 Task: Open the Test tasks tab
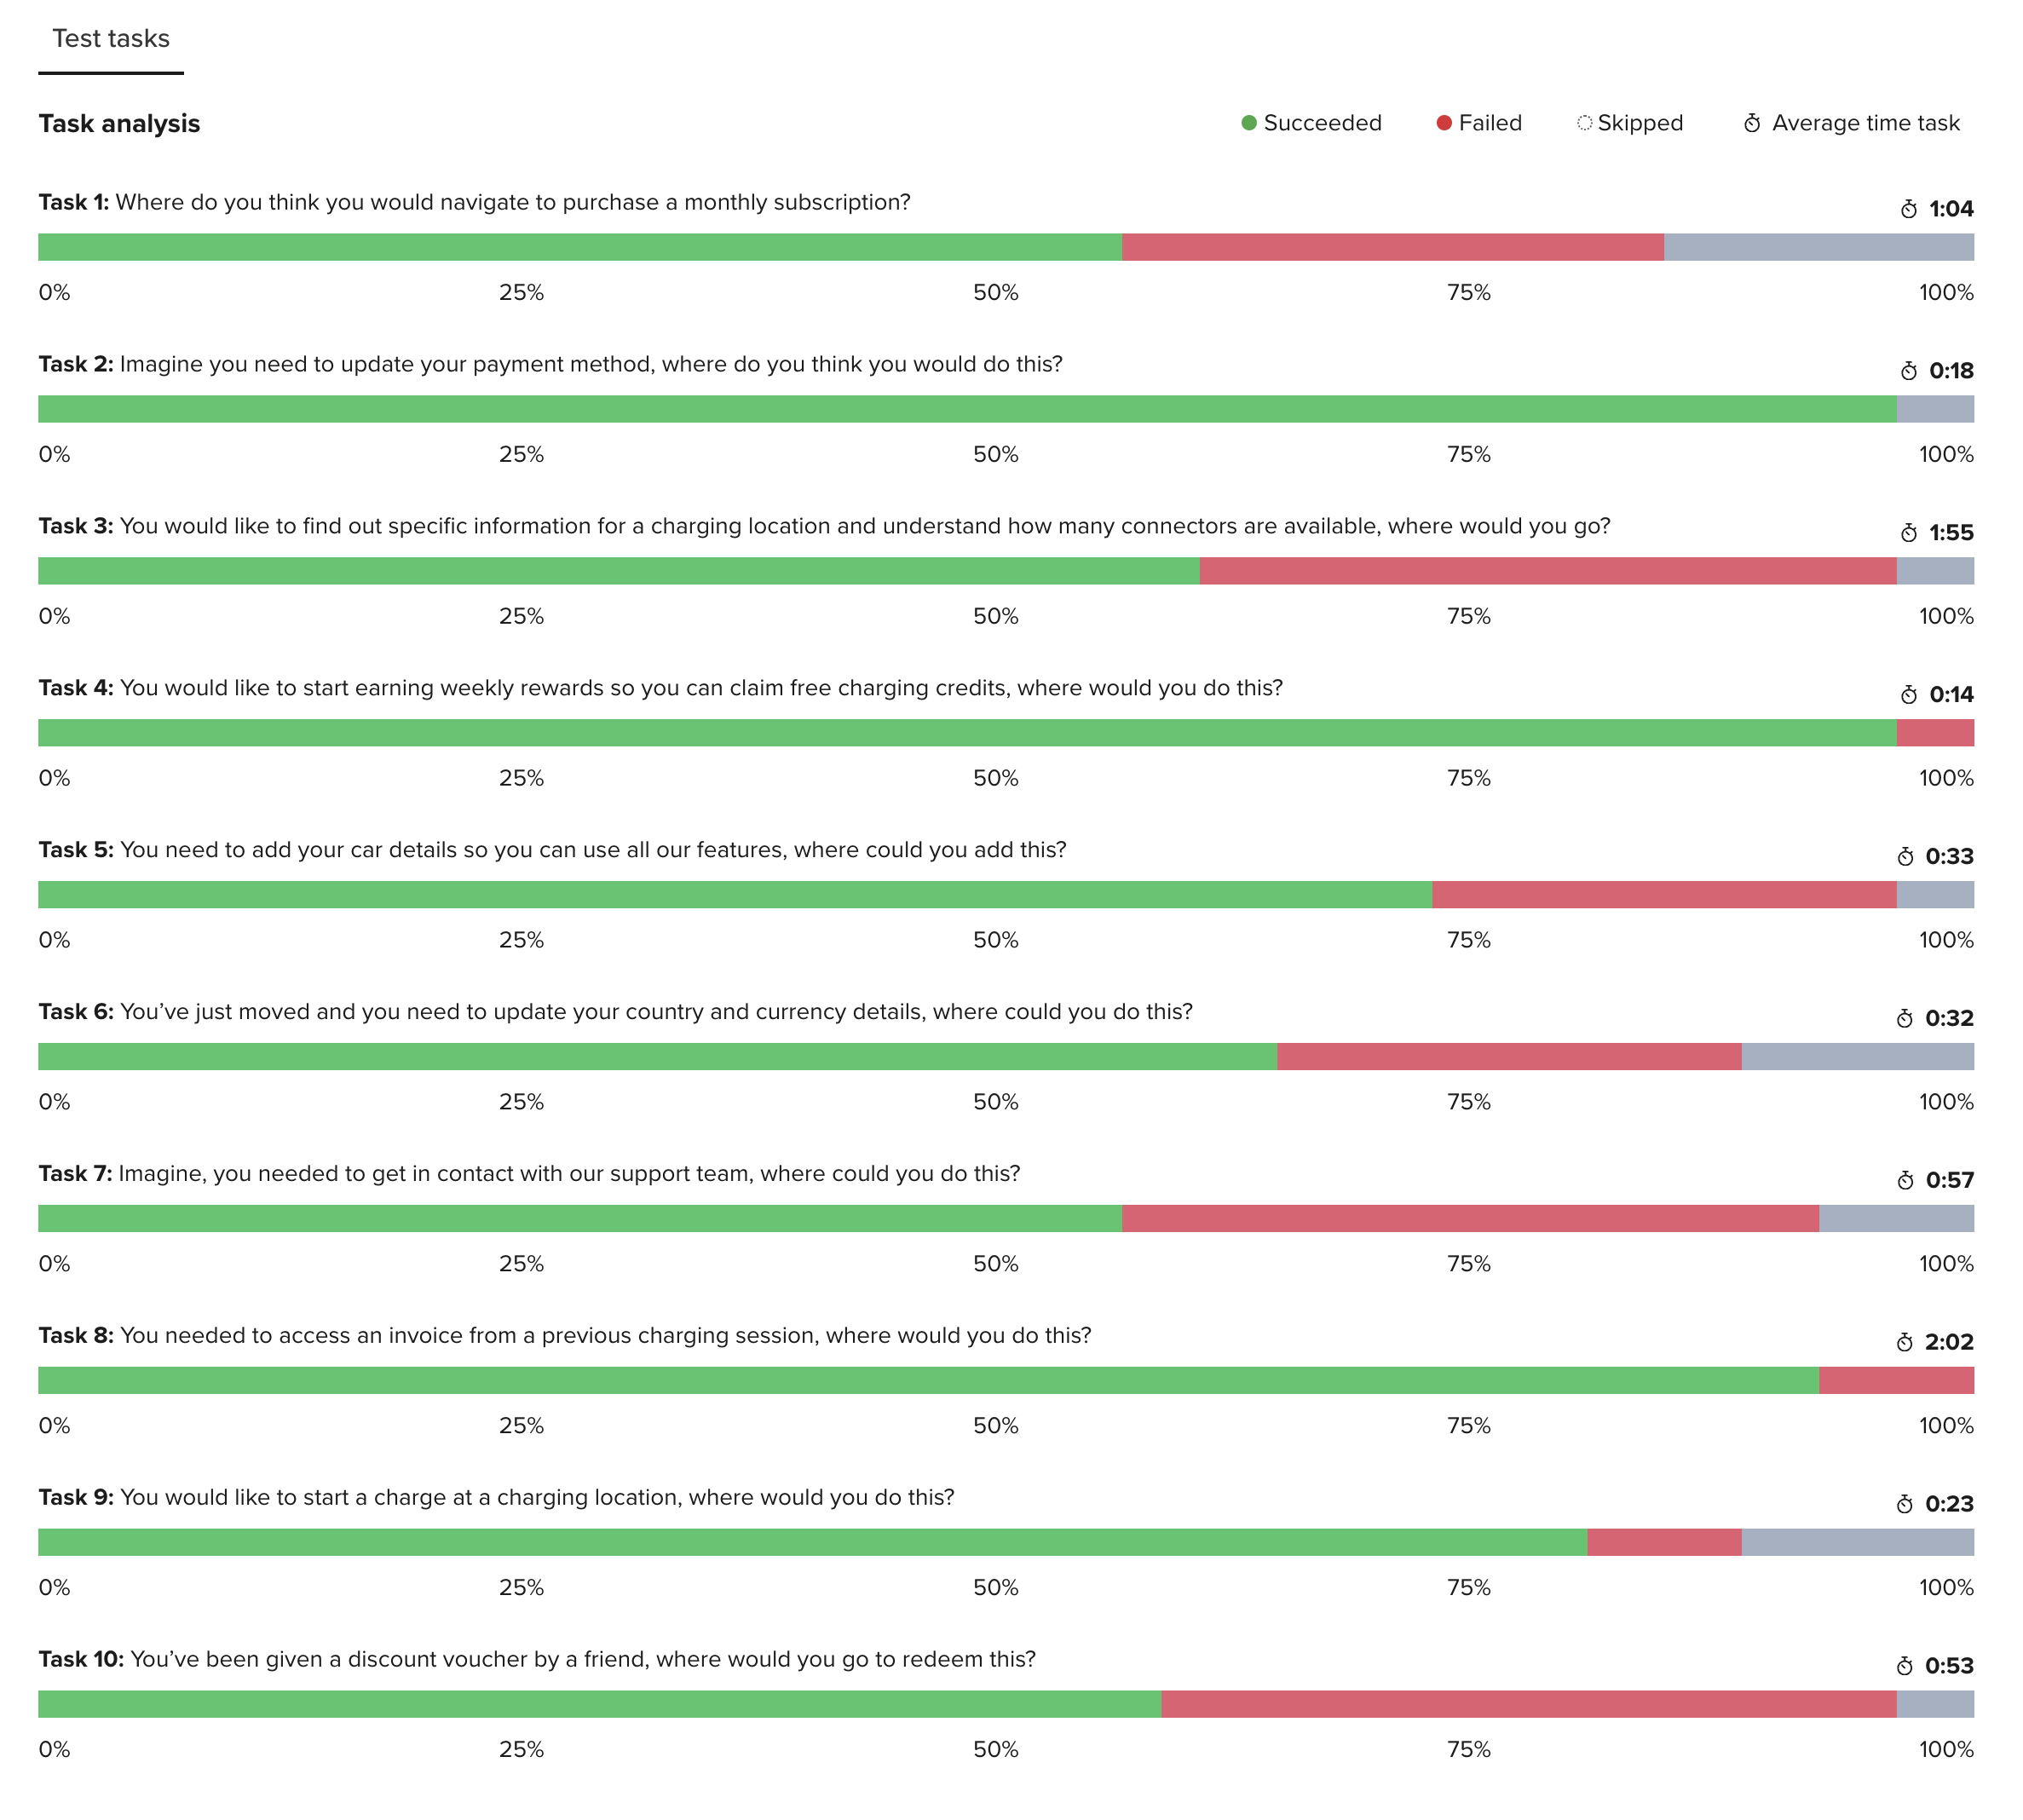pos(111,39)
